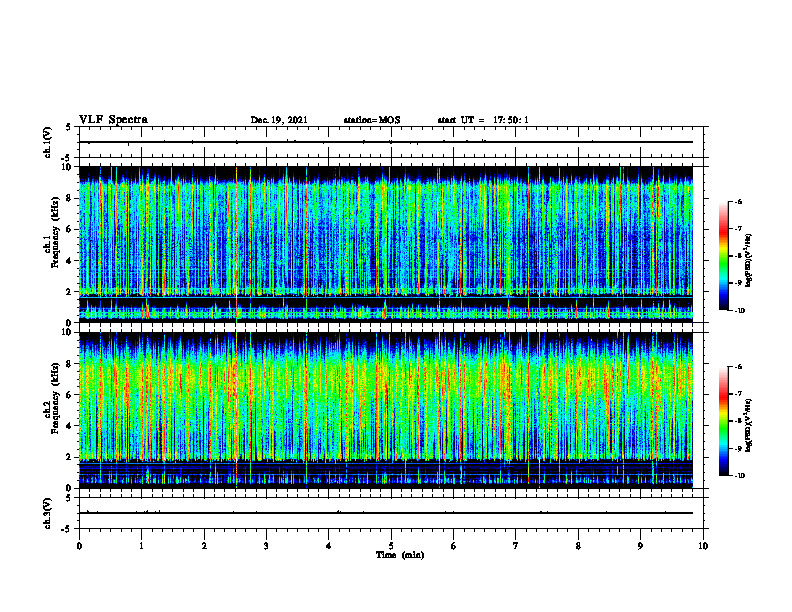This screenshot has width=792, height=612.
Task: Click the "-10" label on ch.1 color bar
Action: pos(739,311)
